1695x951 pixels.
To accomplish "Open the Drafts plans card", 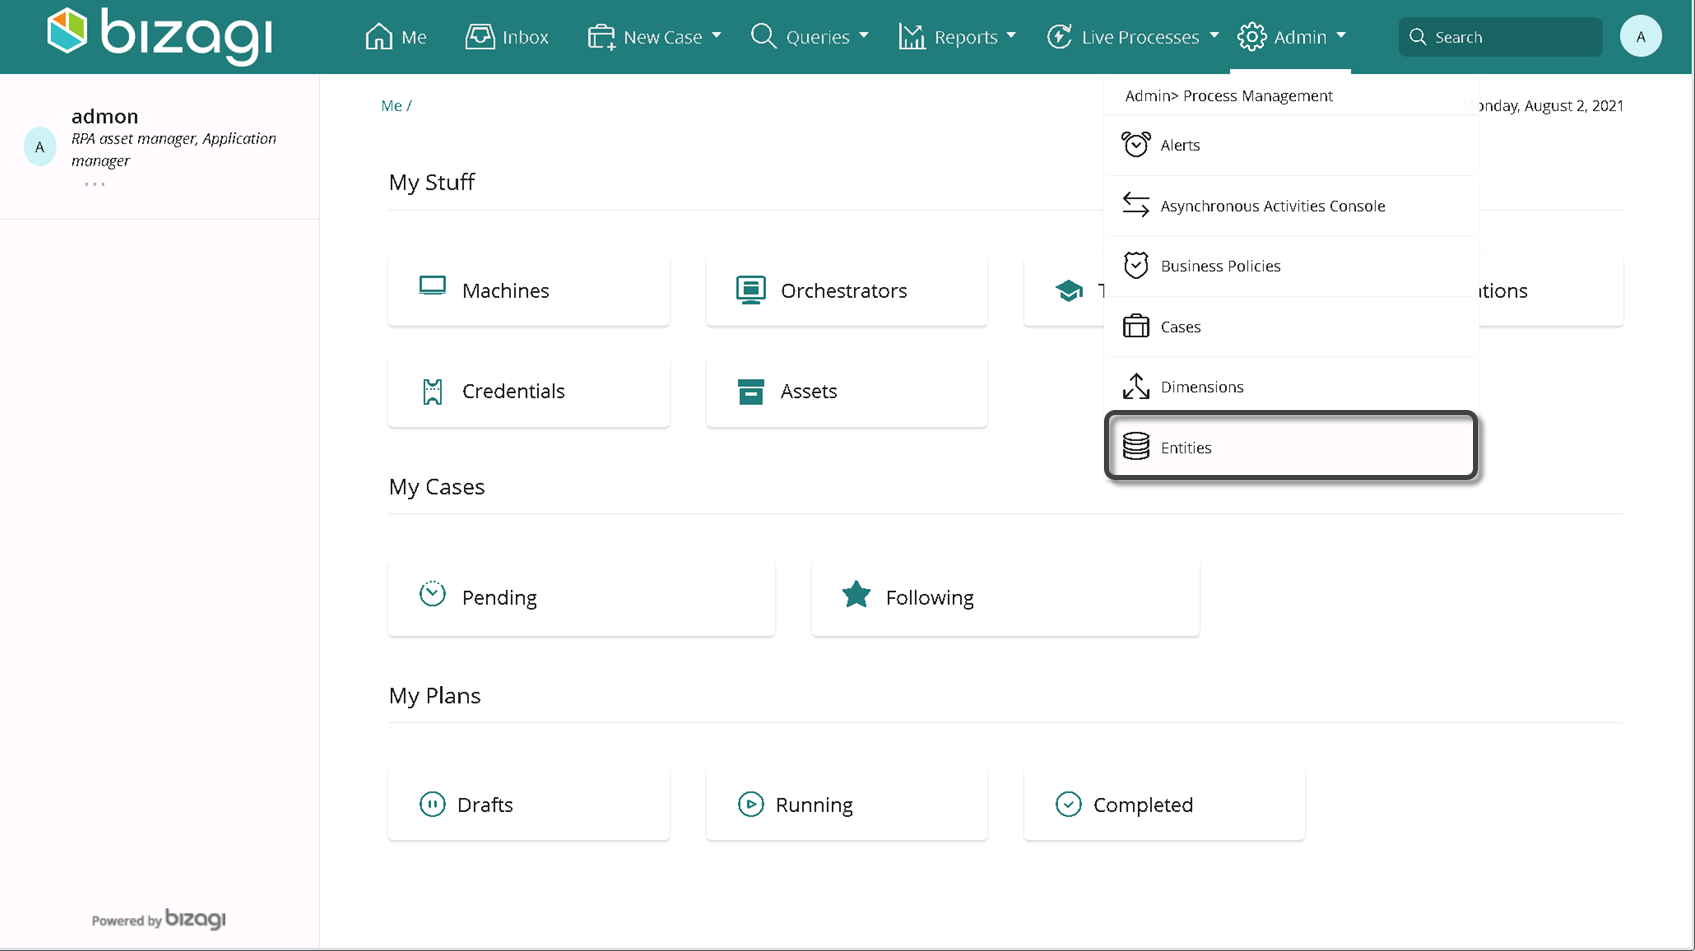I will [x=529, y=804].
